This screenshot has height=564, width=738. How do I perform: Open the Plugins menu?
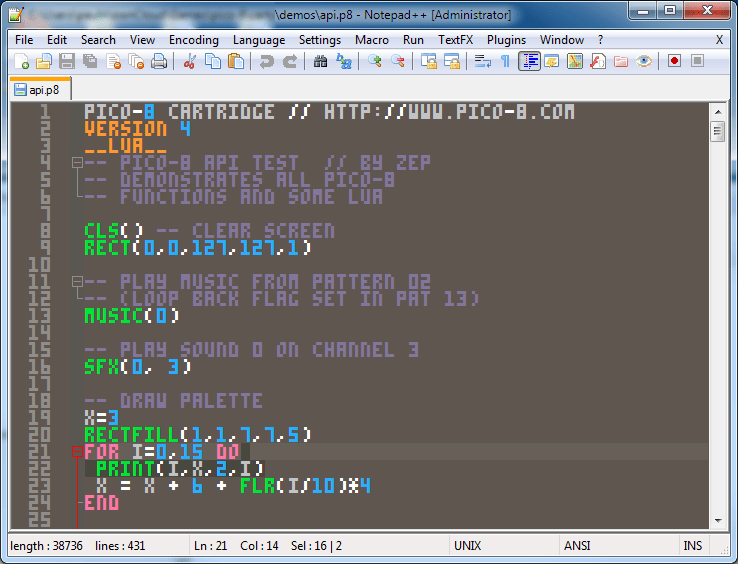tap(506, 40)
